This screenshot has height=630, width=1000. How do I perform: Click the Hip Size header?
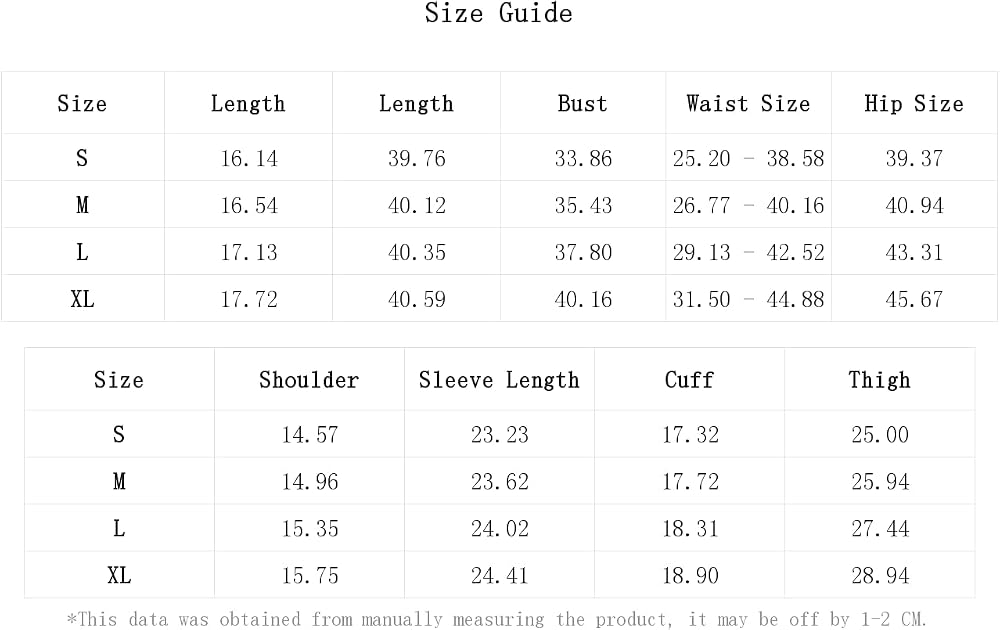click(x=914, y=103)
